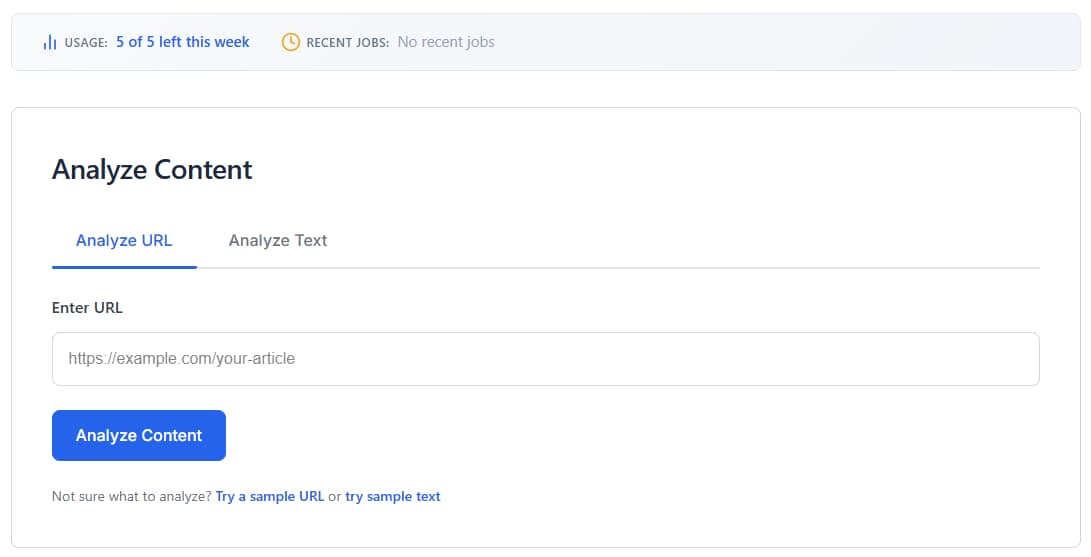Viewport: 1091px width, 557px height.
Task: Click the word 'or' between sample links
Action: tap(335, 497)
